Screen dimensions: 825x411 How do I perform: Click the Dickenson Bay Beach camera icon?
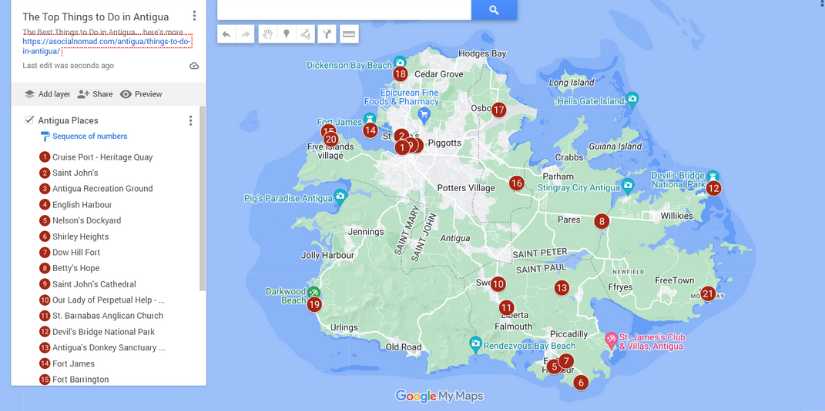coord(400,62)
